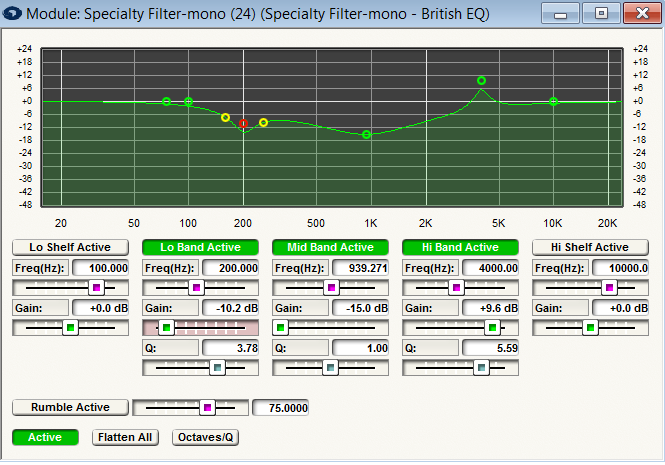Disable the Mid Band Active button
Viewport: 665px width, 465px height.
[330, 247]
